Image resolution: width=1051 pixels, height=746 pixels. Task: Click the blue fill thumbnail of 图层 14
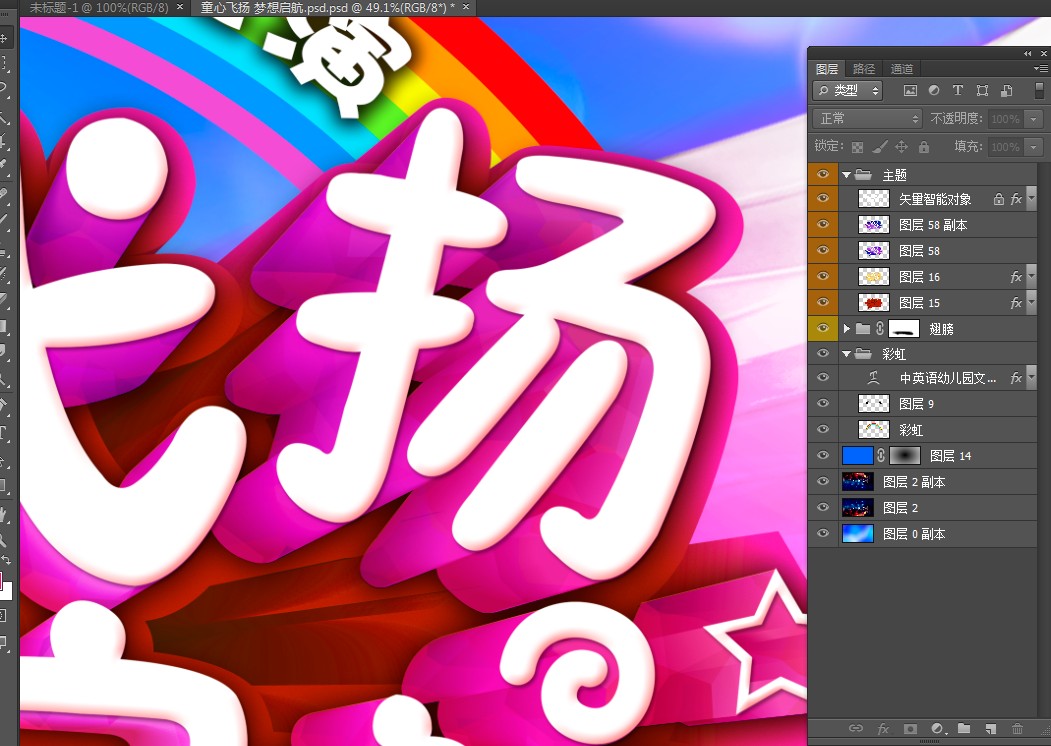(858, 456)
